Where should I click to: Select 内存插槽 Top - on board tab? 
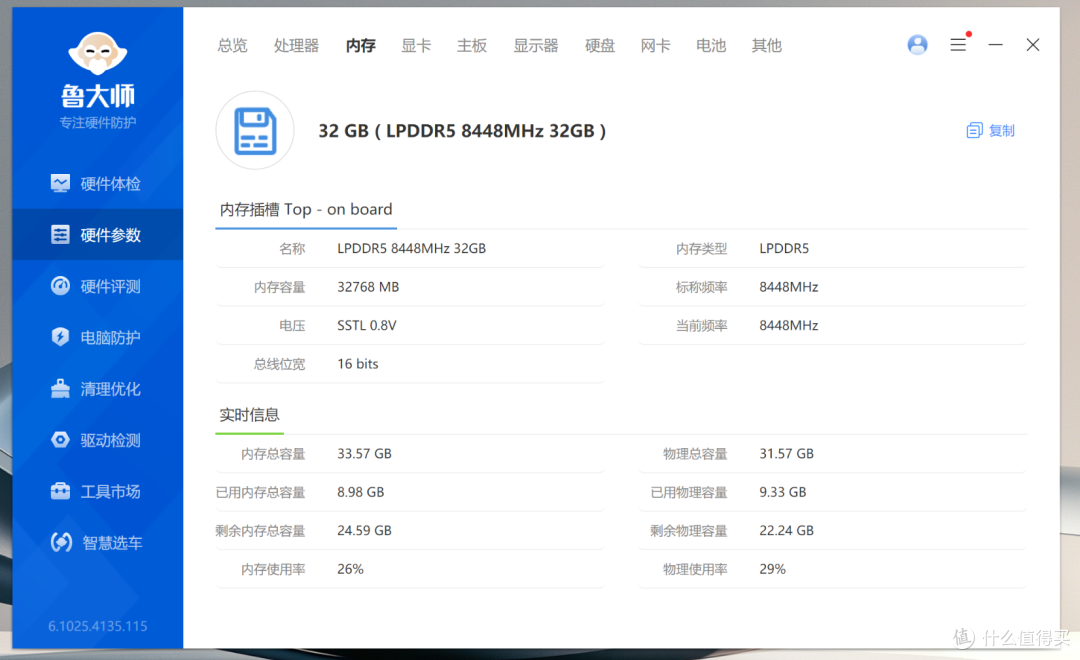[x=306, y=209]
